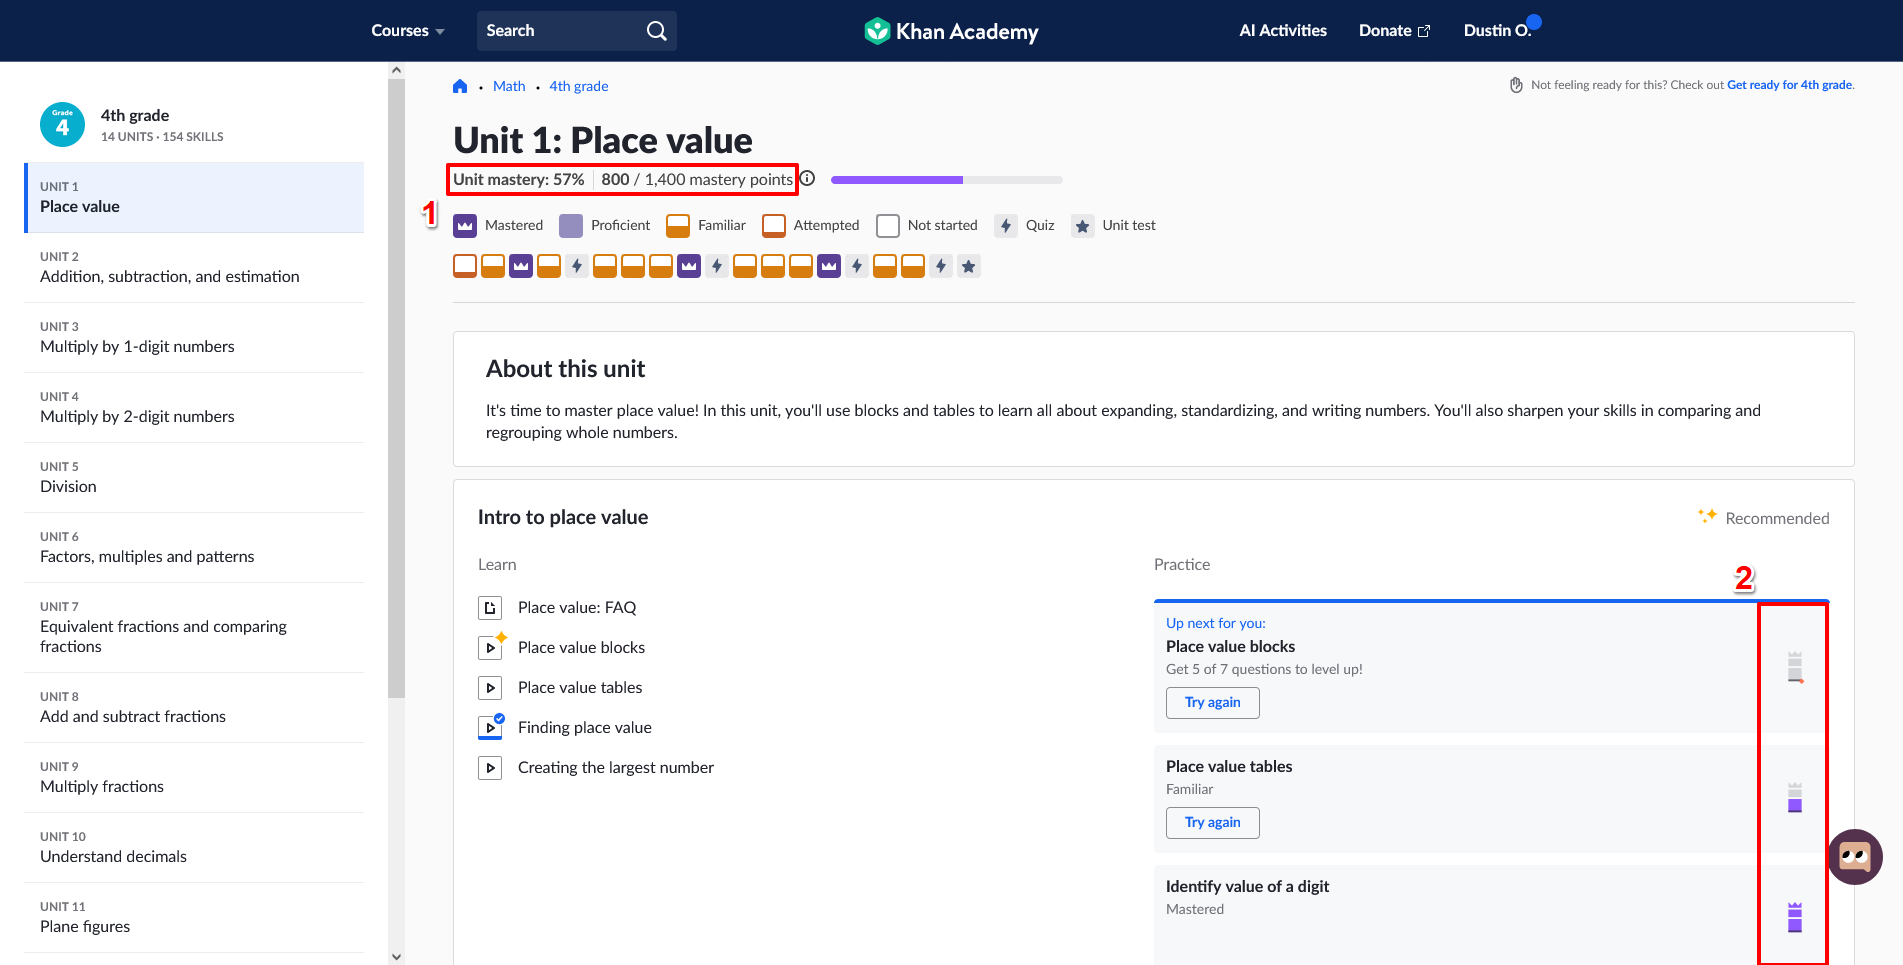Click the Mastered crown icon in the legend
Image resolution: width=1903 pixels, height=965 pixels.
coord(465,226)
